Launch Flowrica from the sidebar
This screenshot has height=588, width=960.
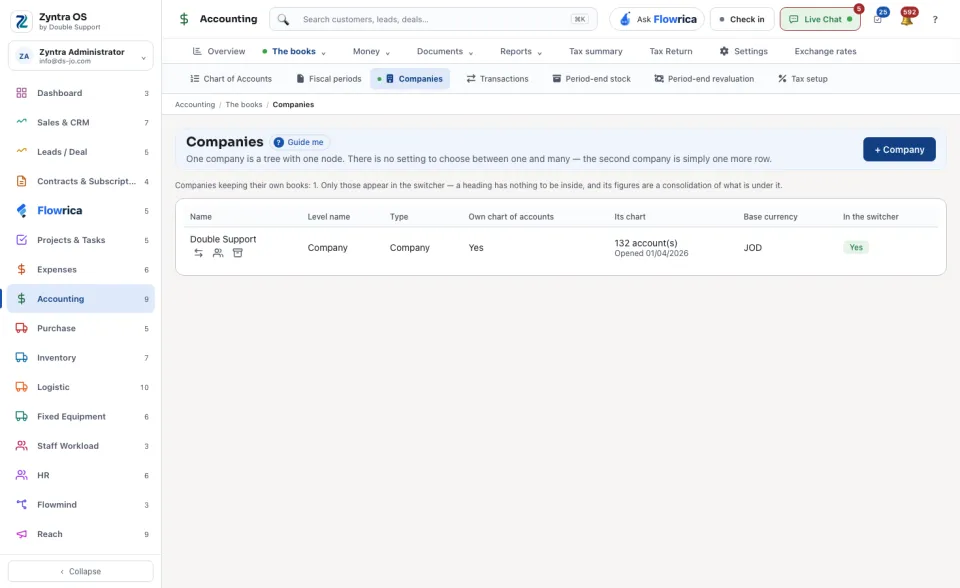pos(81,211)
